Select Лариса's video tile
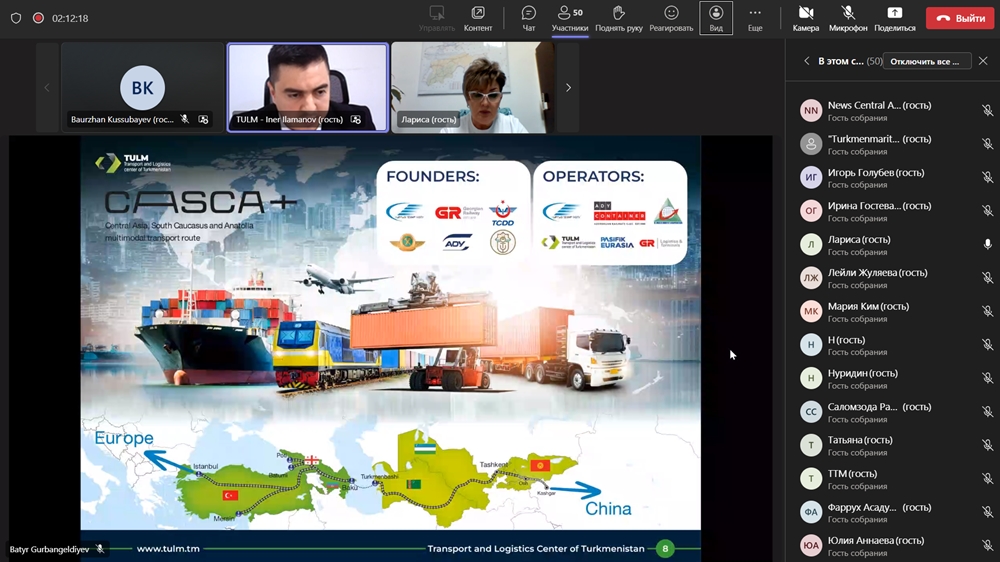Viewport: 1000px width, 562px height. (x=473, y=87)
